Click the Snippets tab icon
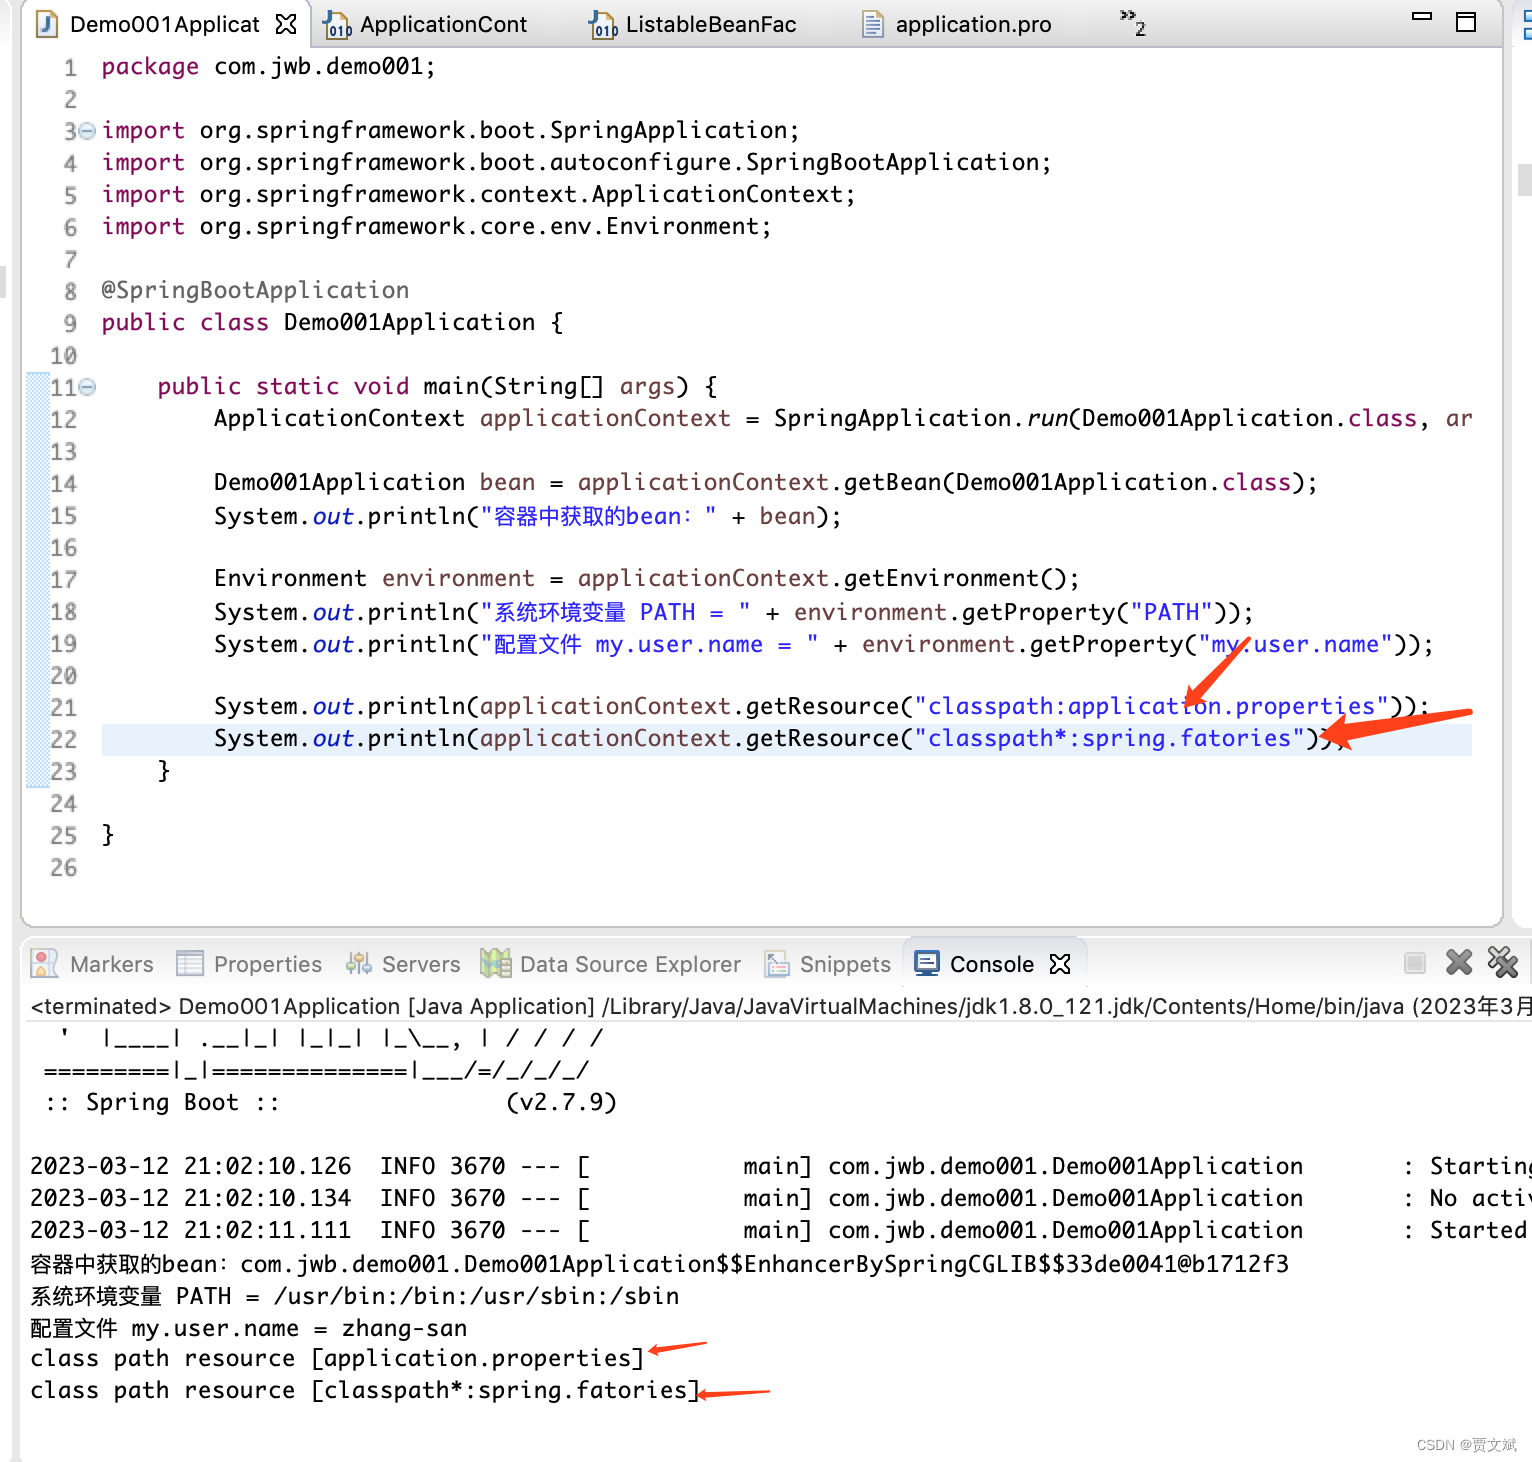 (777, 964)
